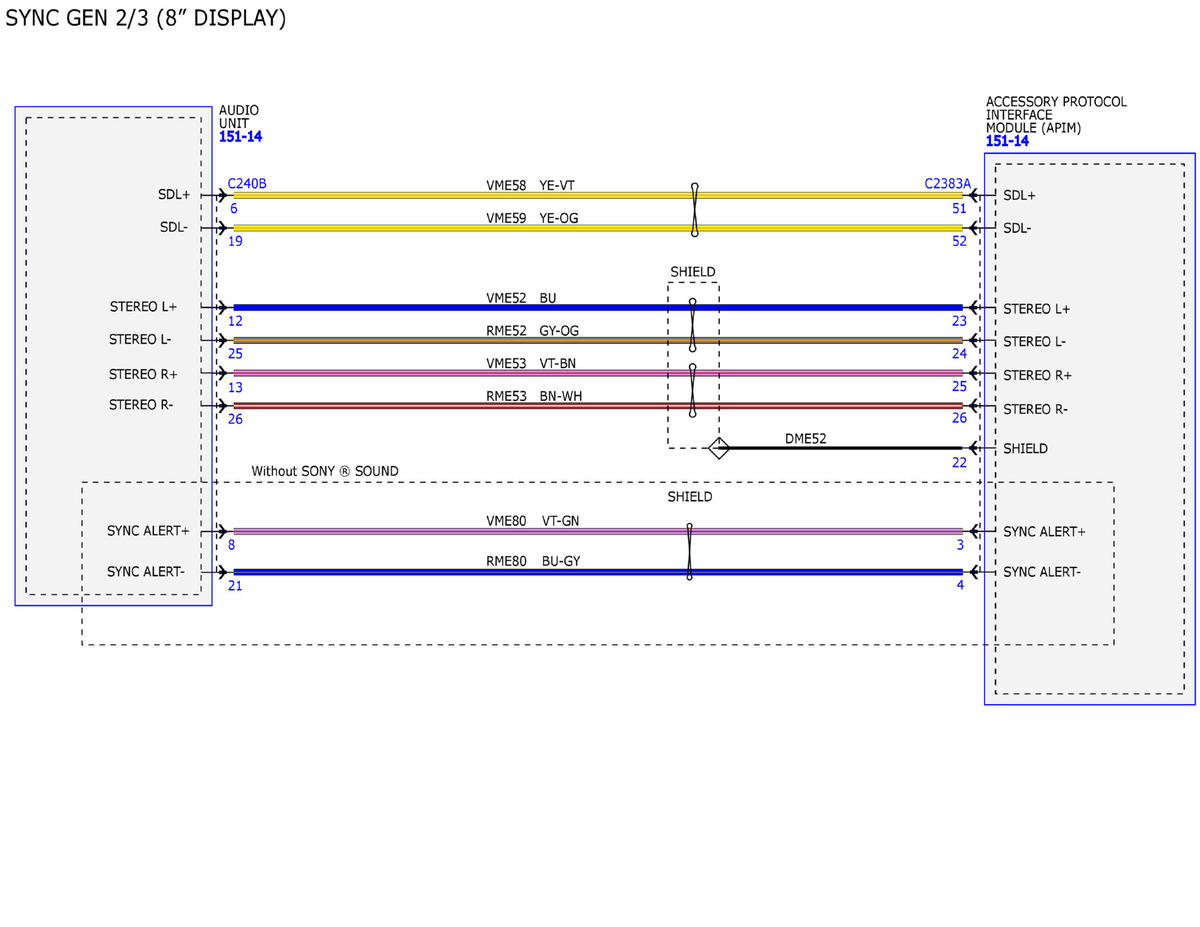
Task: Select the solid blue VME52 BU wire
Action: pos(597,308)
